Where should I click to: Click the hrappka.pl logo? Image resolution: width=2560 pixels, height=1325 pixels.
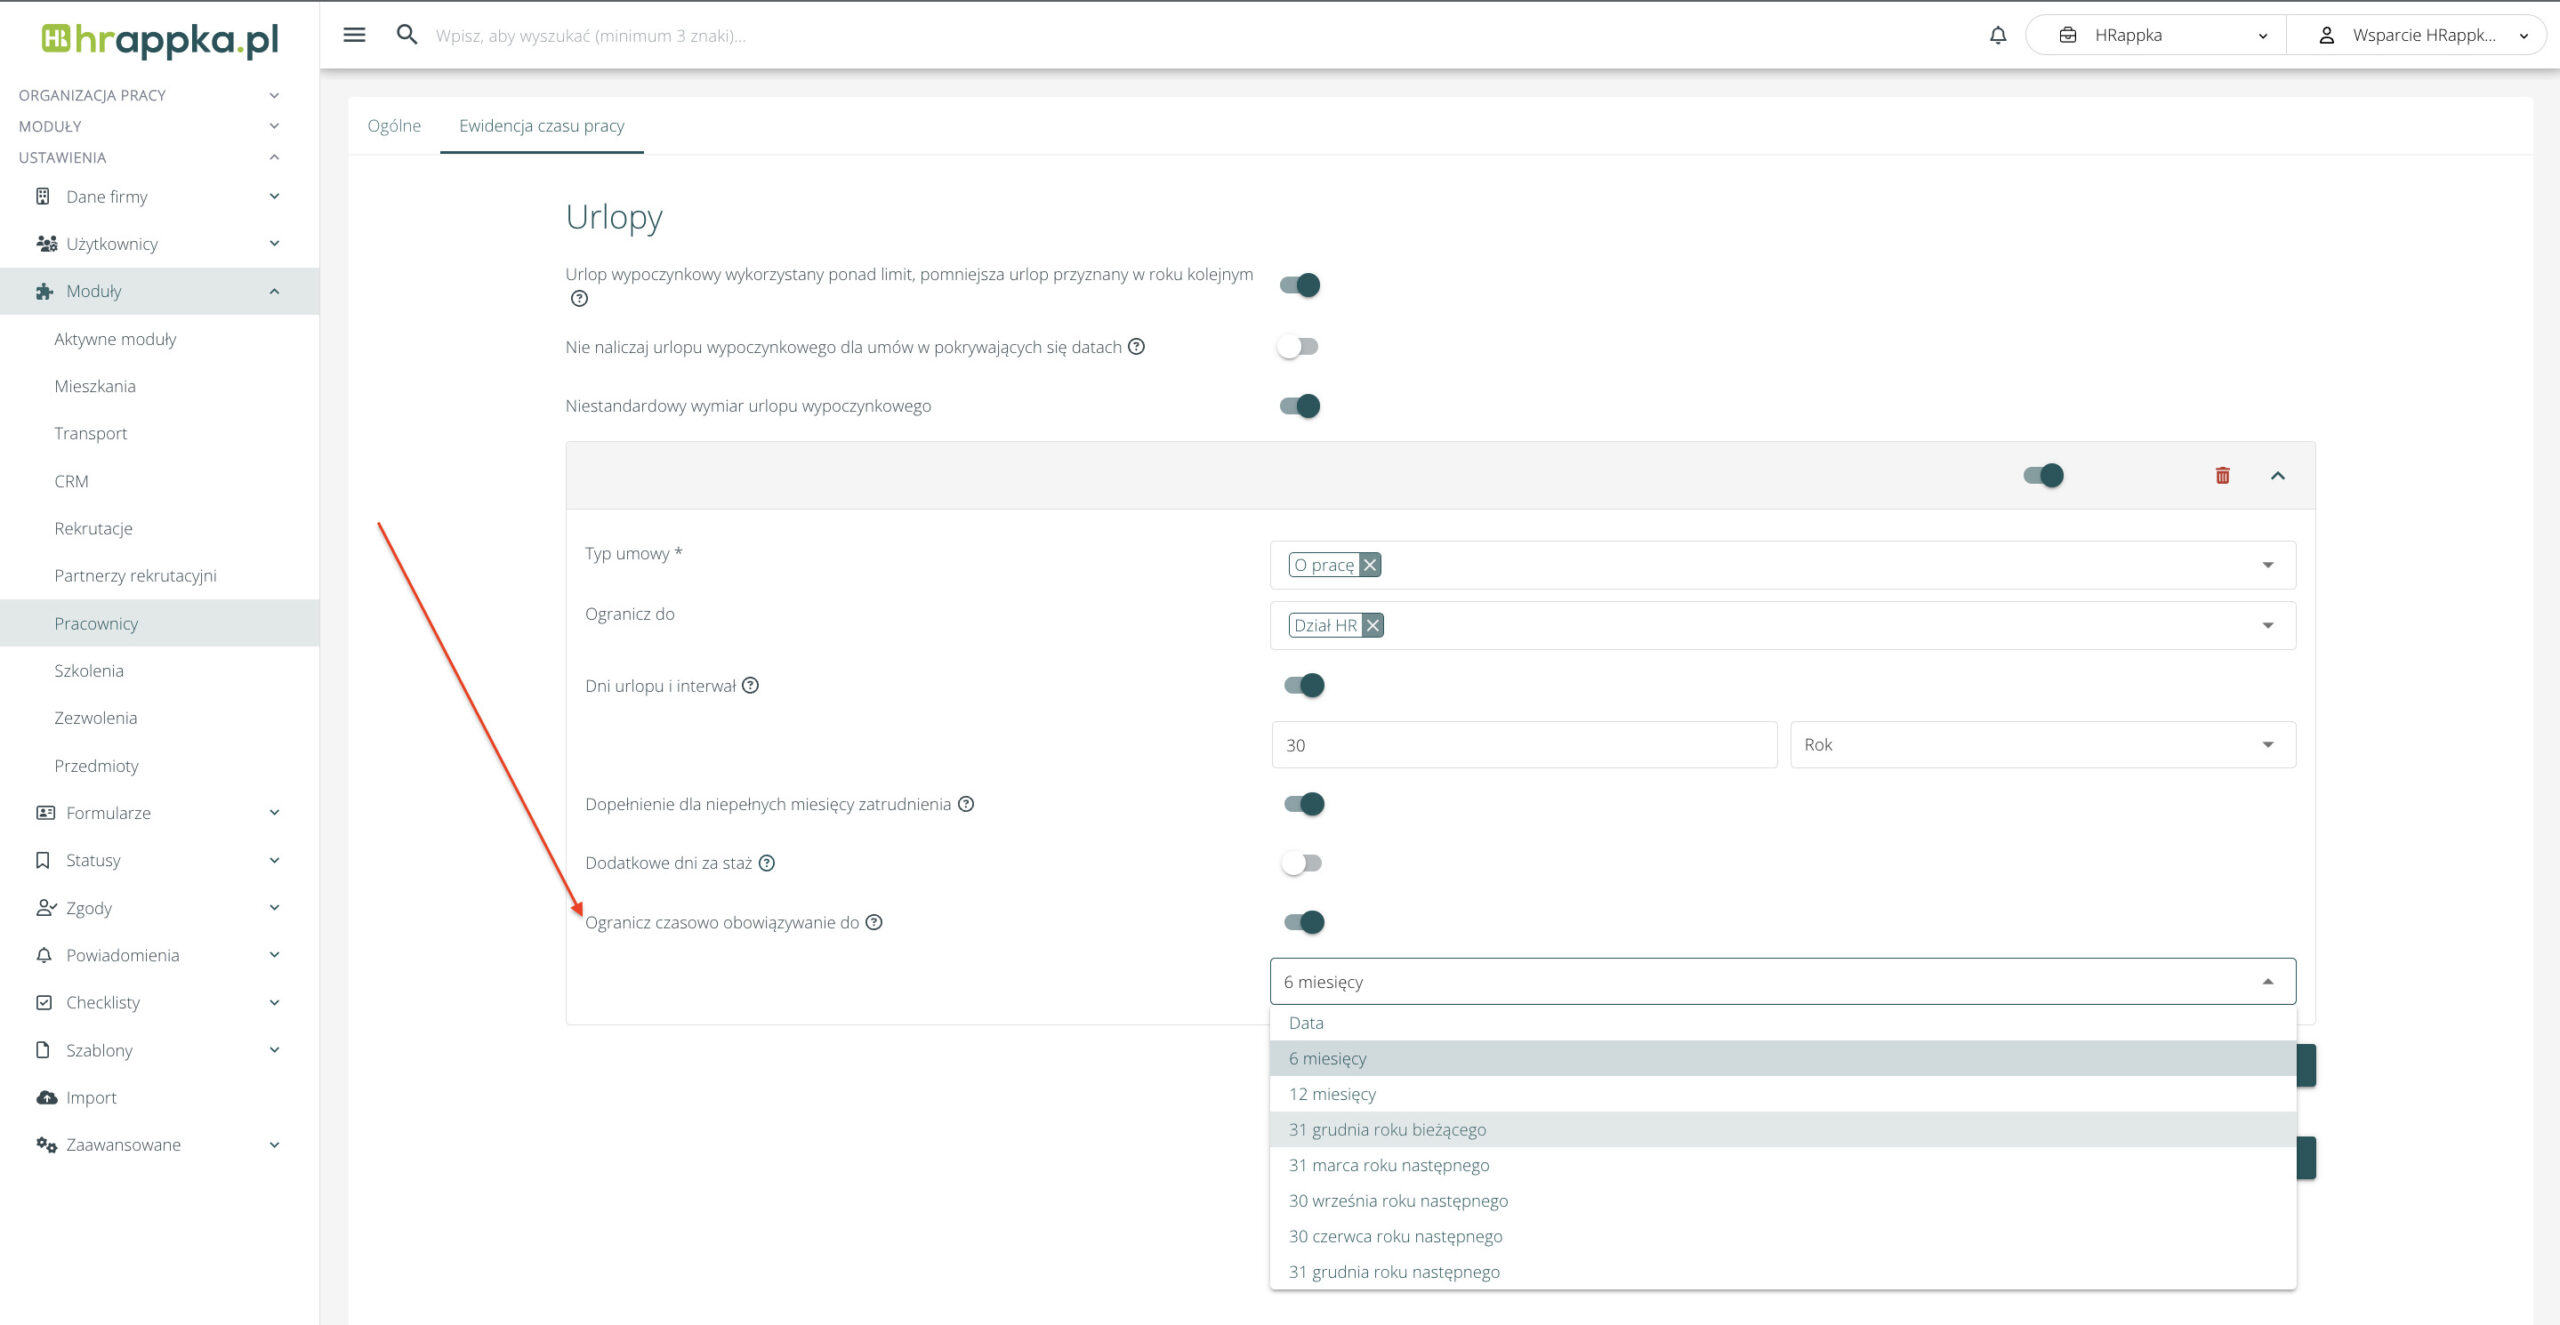(x=160, y=39)
